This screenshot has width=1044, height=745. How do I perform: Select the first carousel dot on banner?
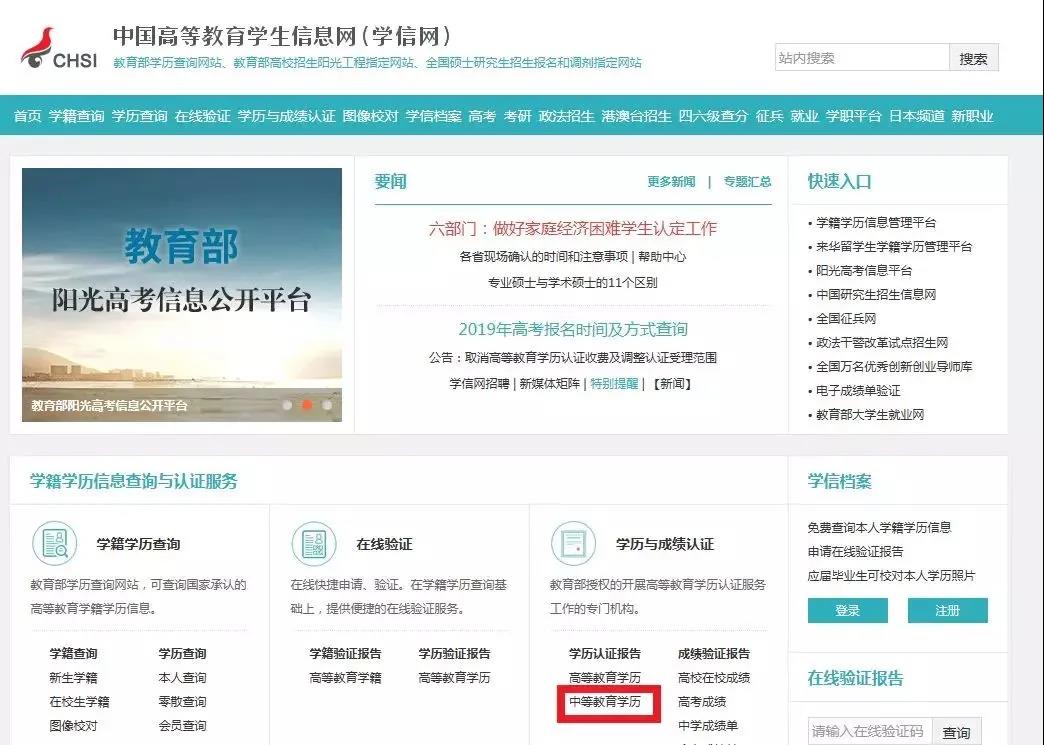pos(287,405)
